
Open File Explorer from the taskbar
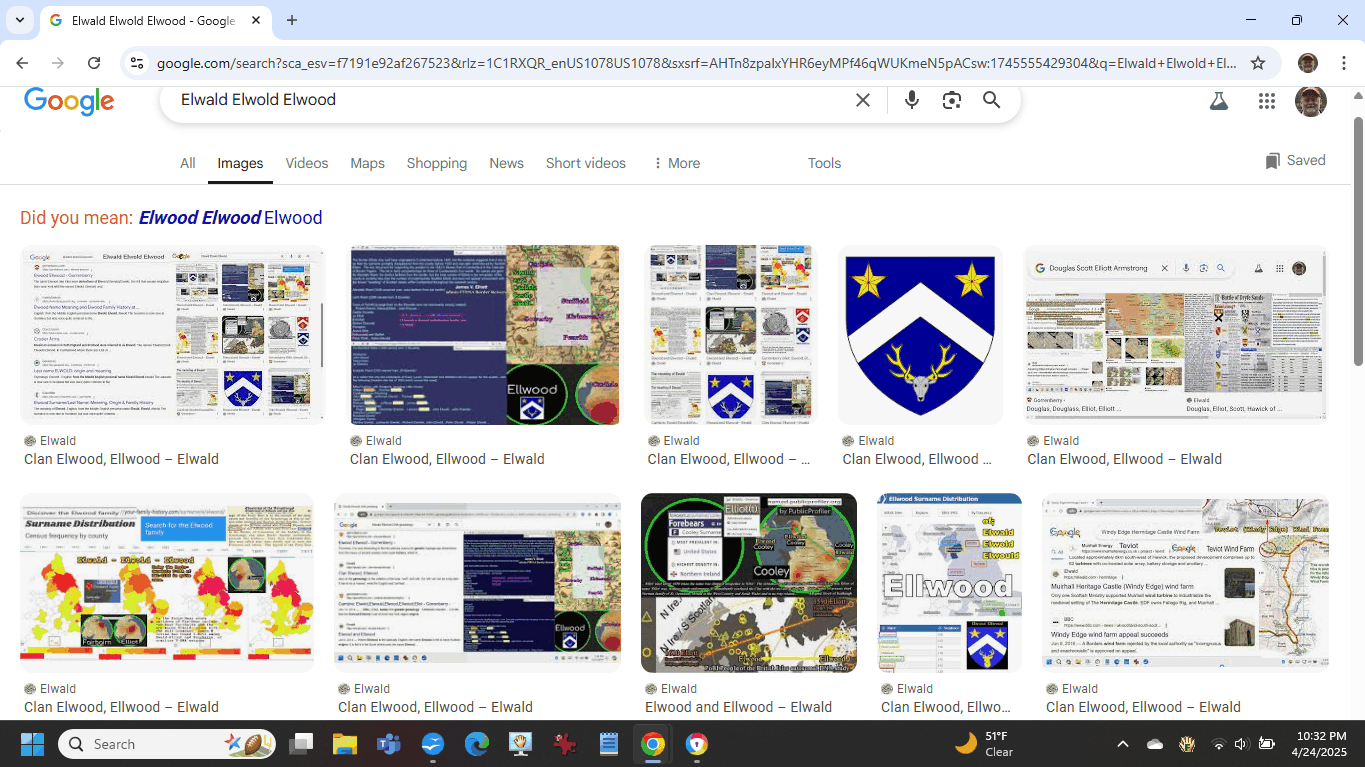point(344,744)
